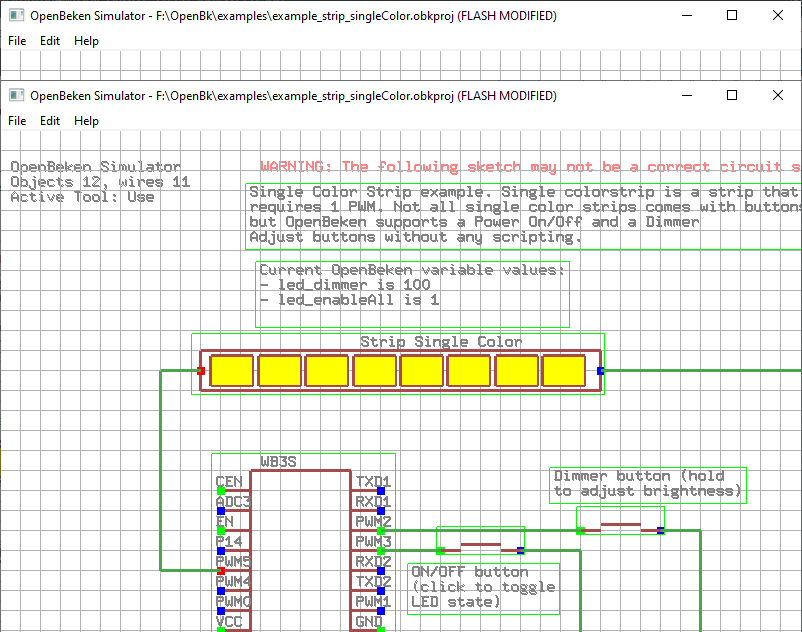Click the blue right terminal of strip
Screen dimensions: 802x632
pos(600,371)
